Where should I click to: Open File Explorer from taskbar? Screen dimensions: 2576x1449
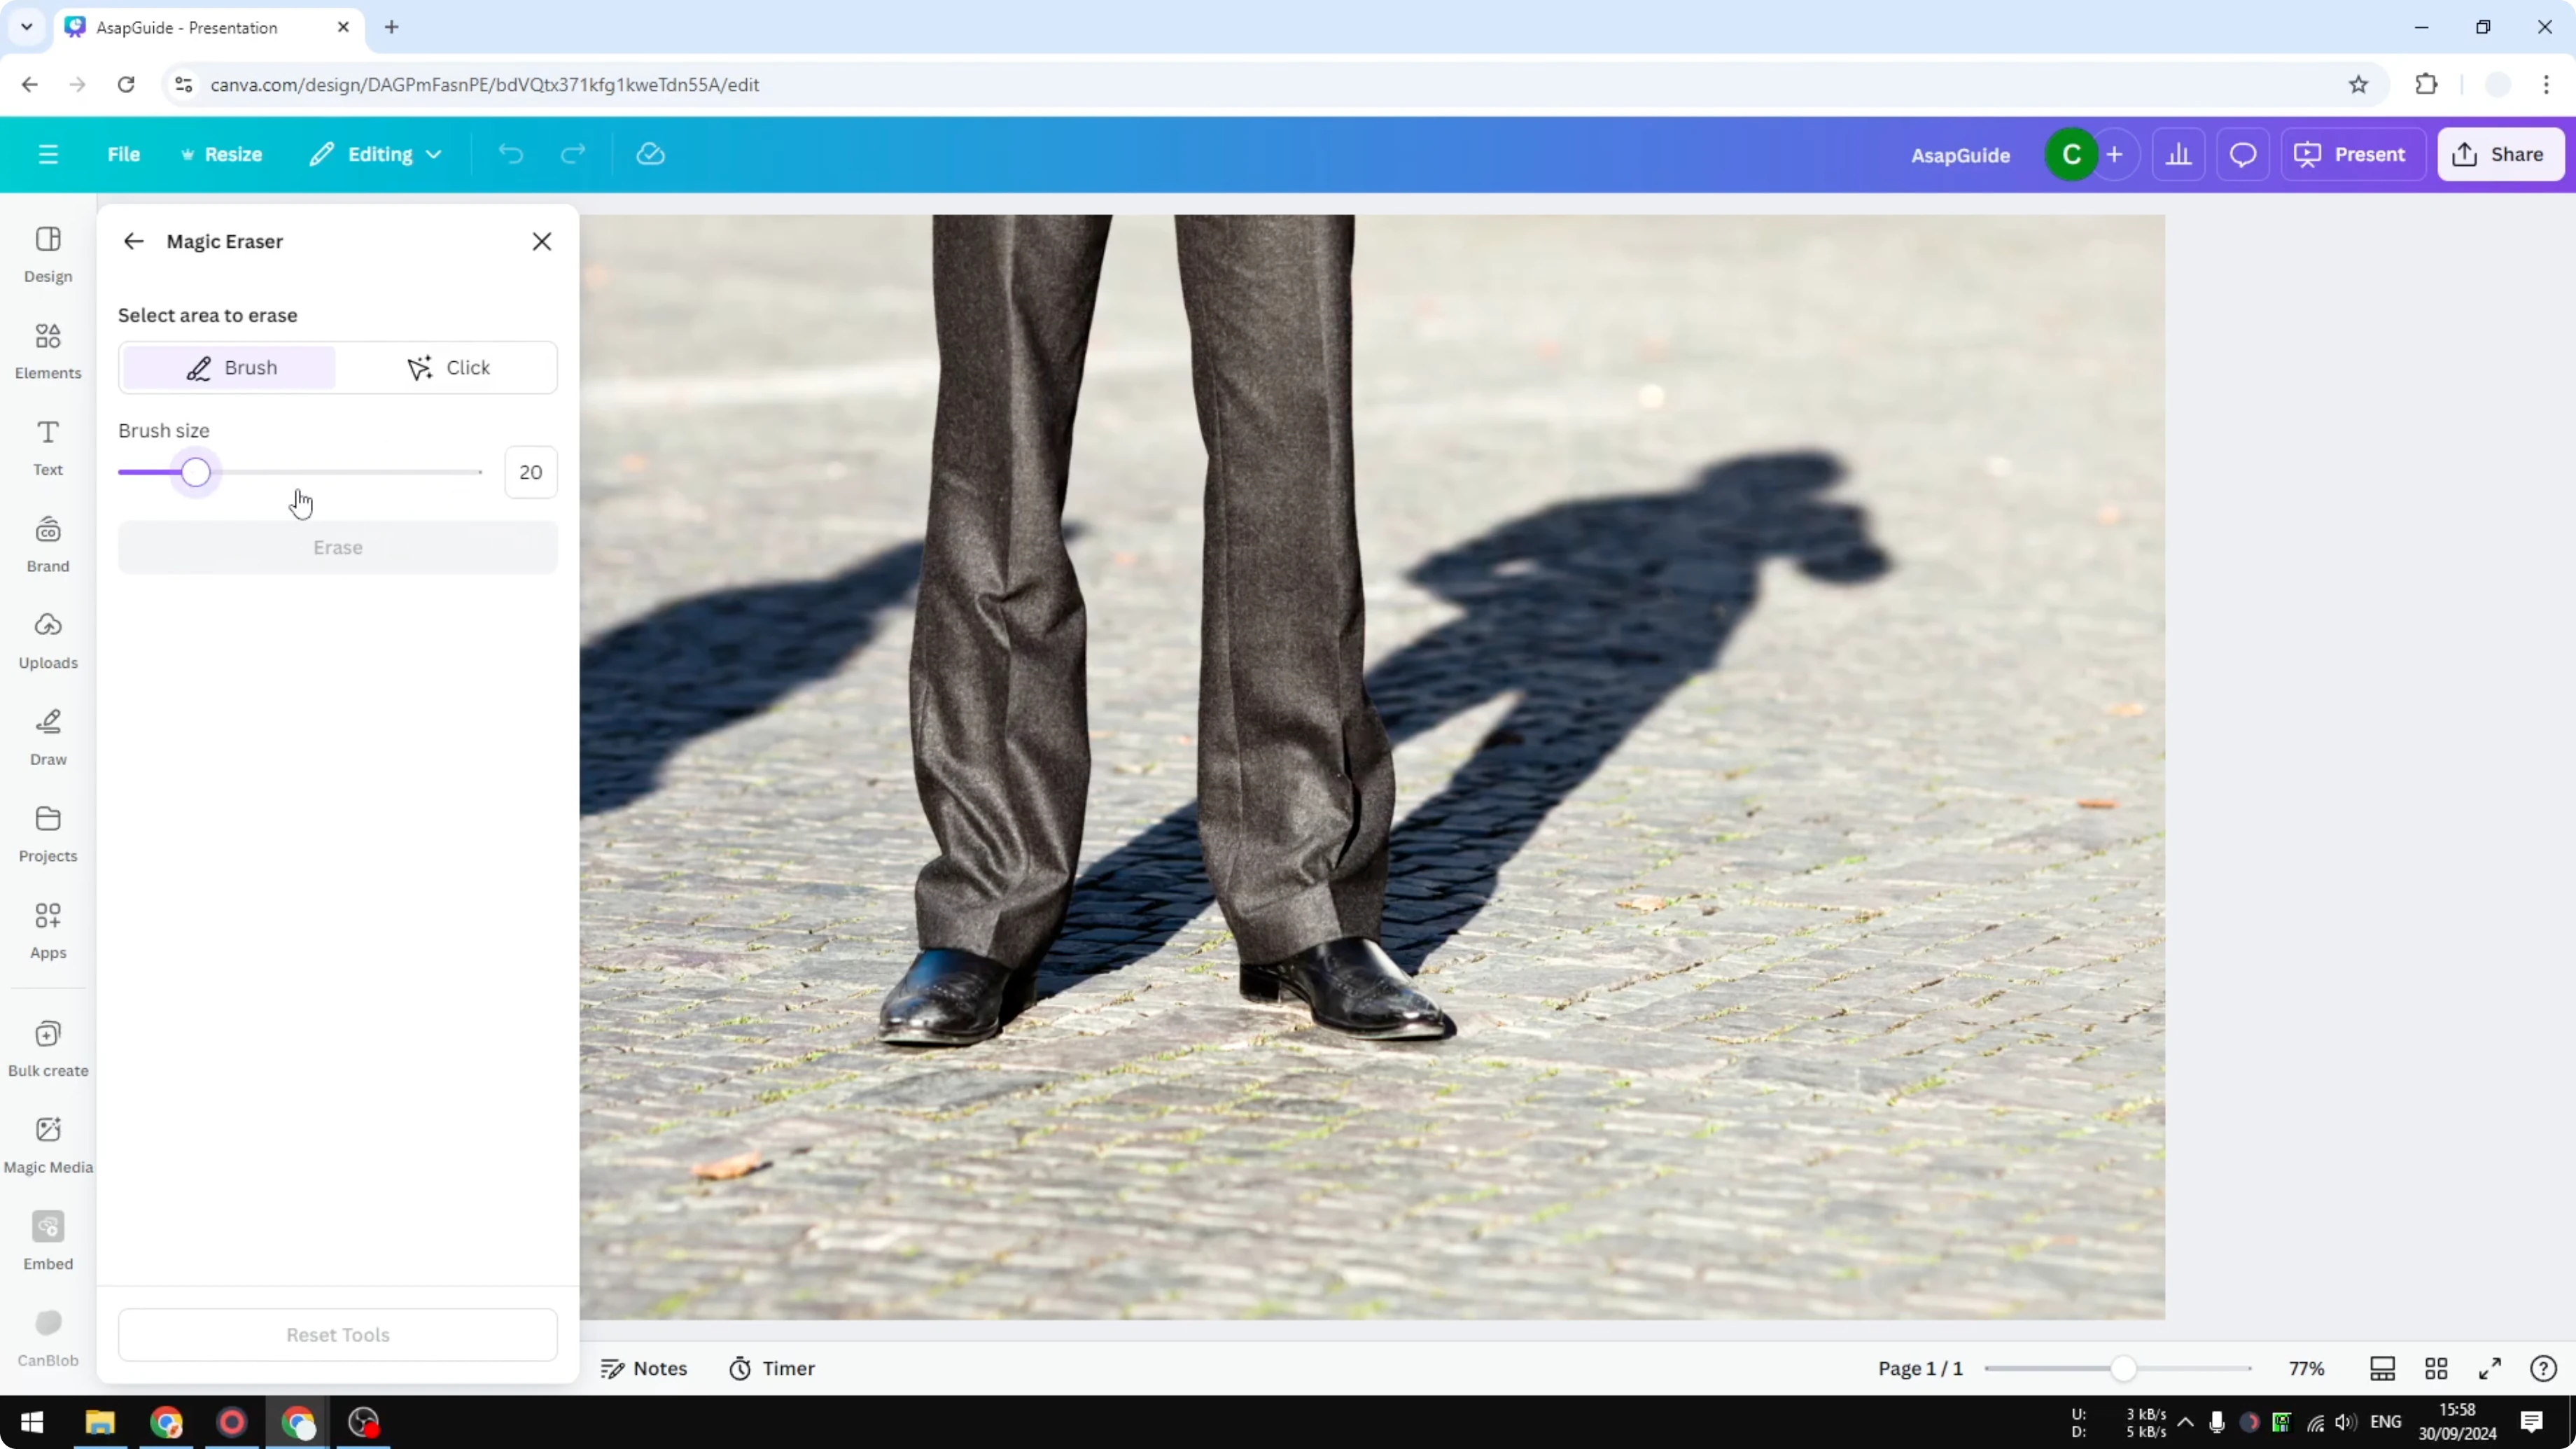(x=100, y=1422)
